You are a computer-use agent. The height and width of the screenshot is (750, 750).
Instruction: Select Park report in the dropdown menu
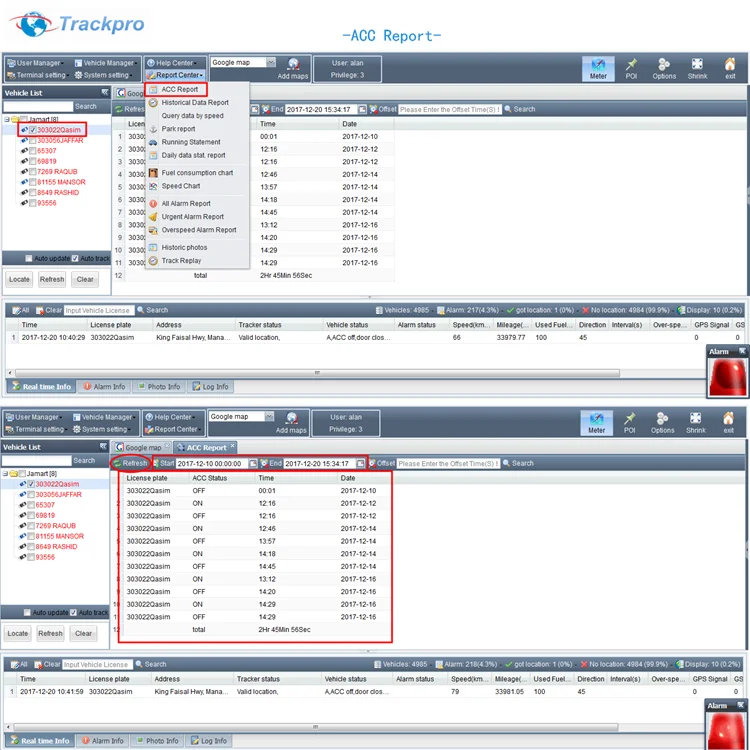pyautogui.click(x=178, y=129)
